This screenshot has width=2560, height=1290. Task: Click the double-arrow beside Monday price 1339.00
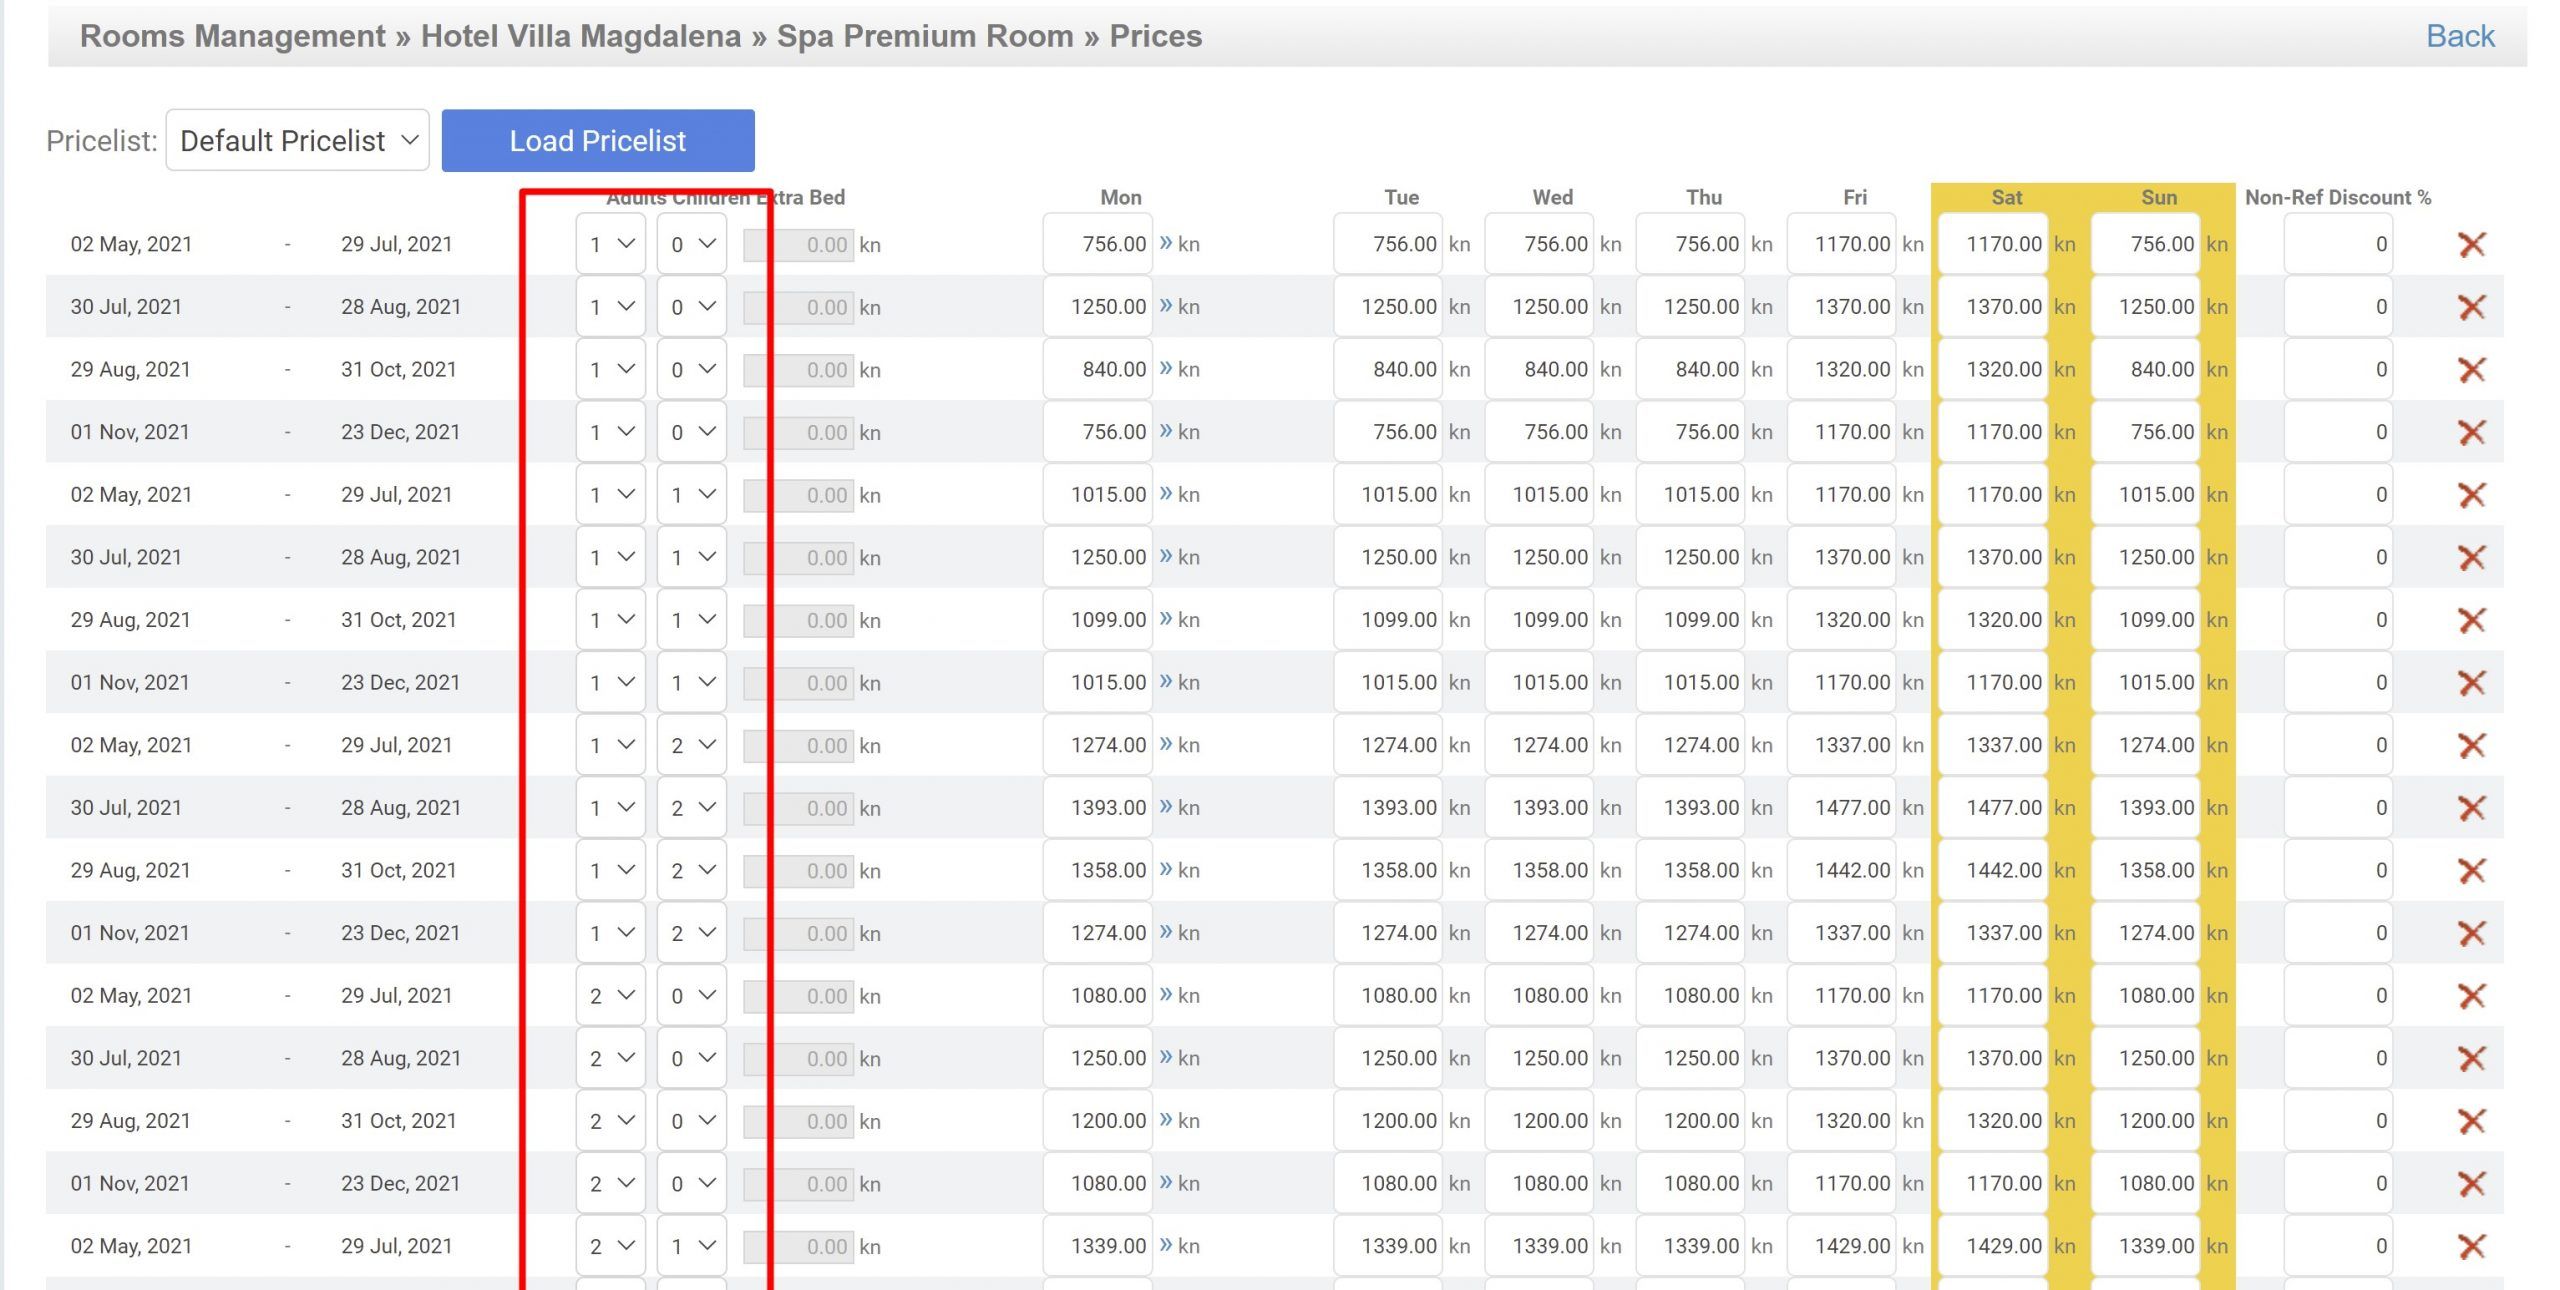click(1165, 1246)
